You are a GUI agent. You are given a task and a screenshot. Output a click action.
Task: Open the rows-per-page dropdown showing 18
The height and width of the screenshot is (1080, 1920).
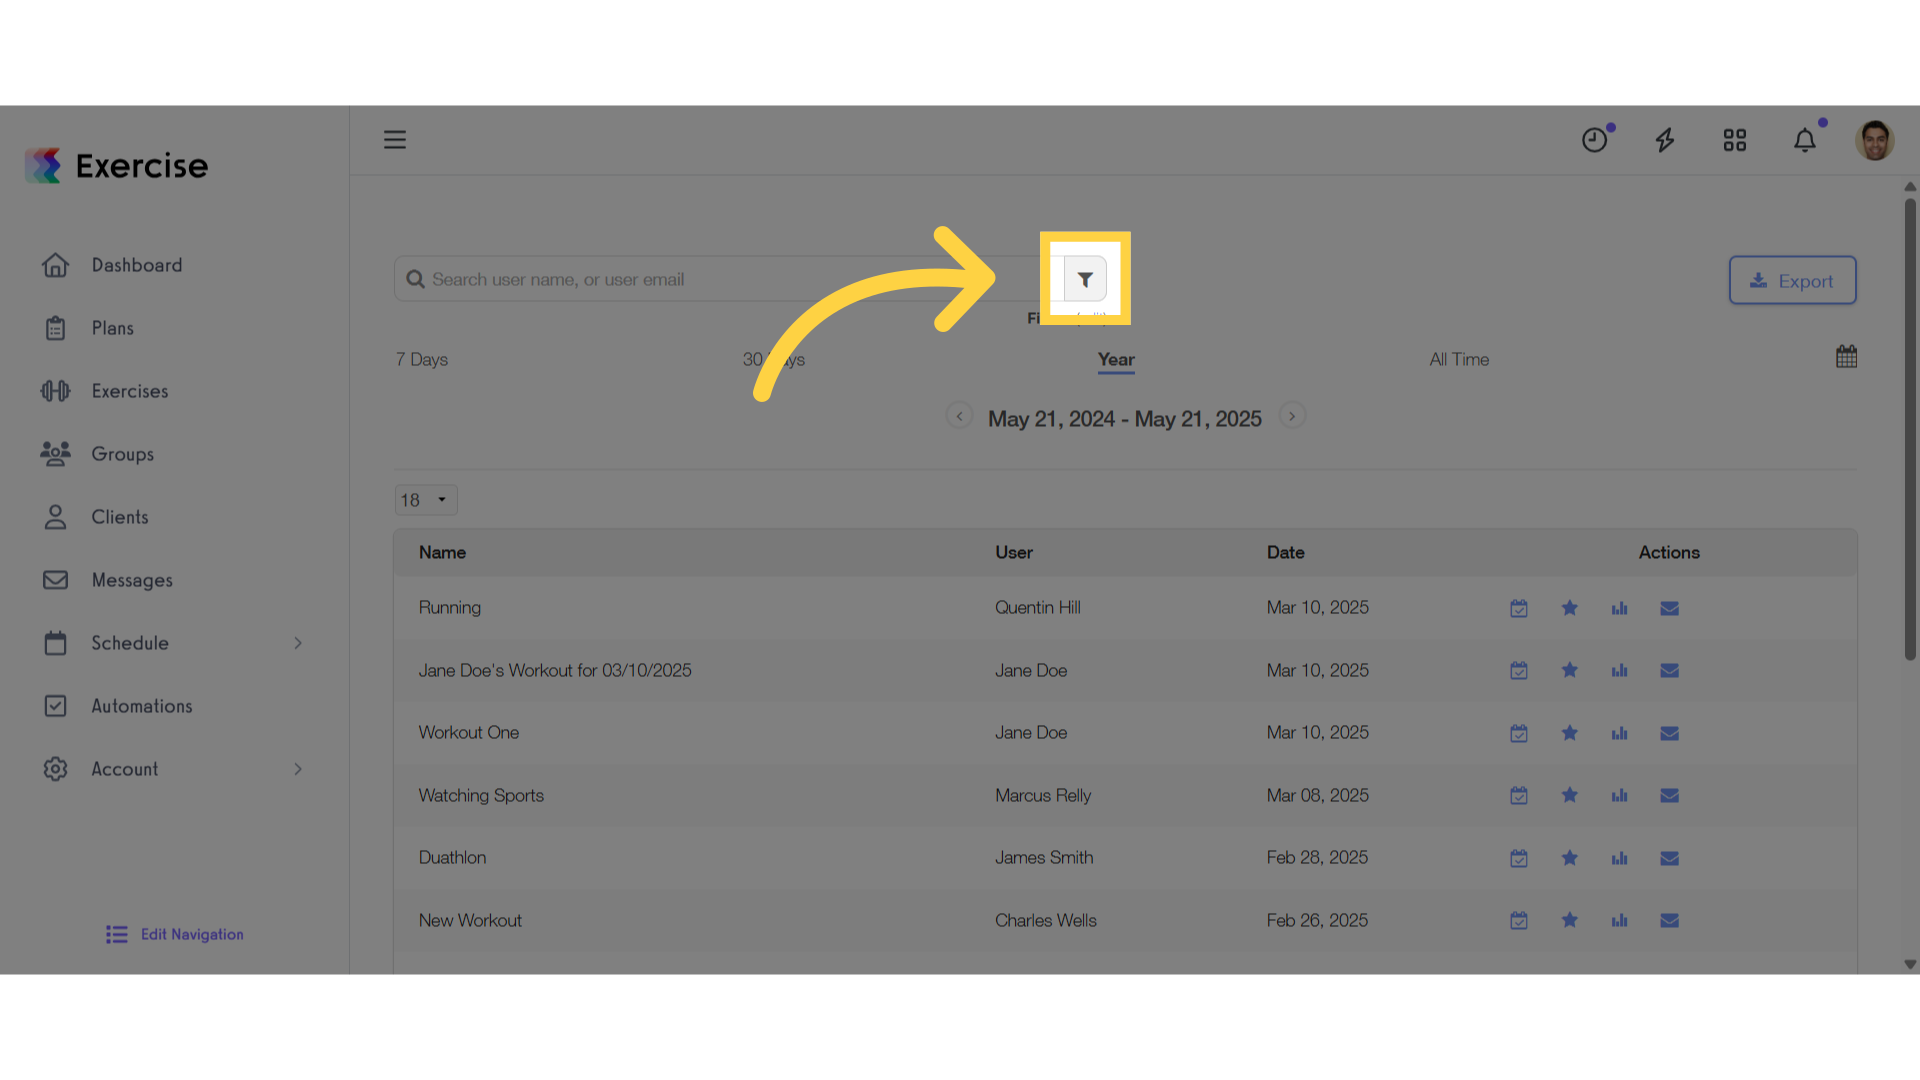pyautogui.click(x=426, y=500)
